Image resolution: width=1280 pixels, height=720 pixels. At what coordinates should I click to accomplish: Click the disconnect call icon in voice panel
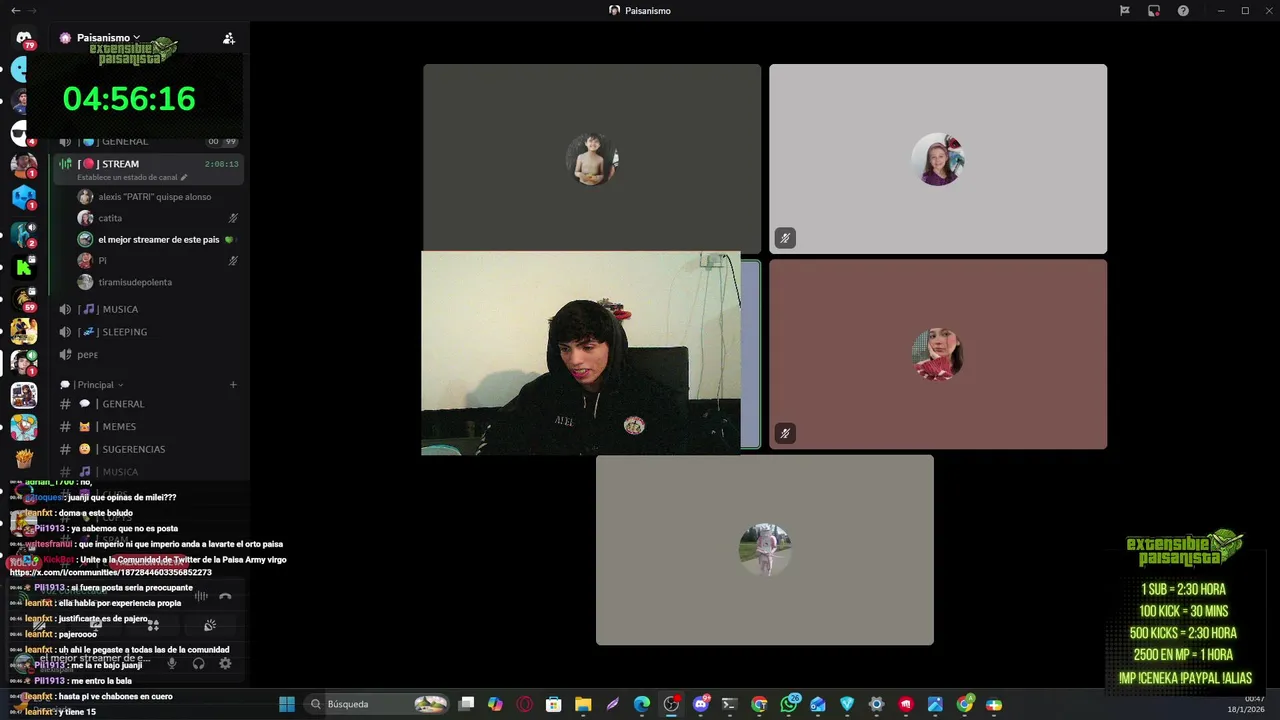[x=225, y=596]
